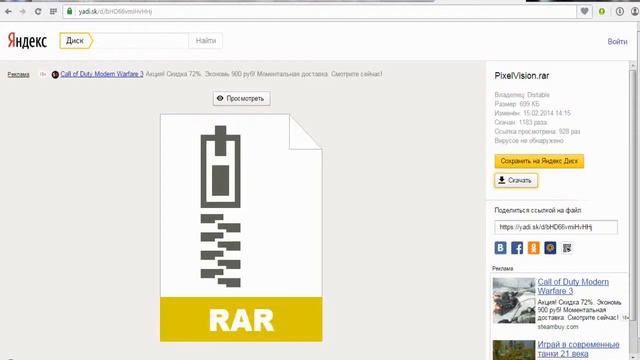The height and width of the screenshot is (360, 640).
Task: Click the address bar URL yadi.sk
Action: [x=115, y=11]
